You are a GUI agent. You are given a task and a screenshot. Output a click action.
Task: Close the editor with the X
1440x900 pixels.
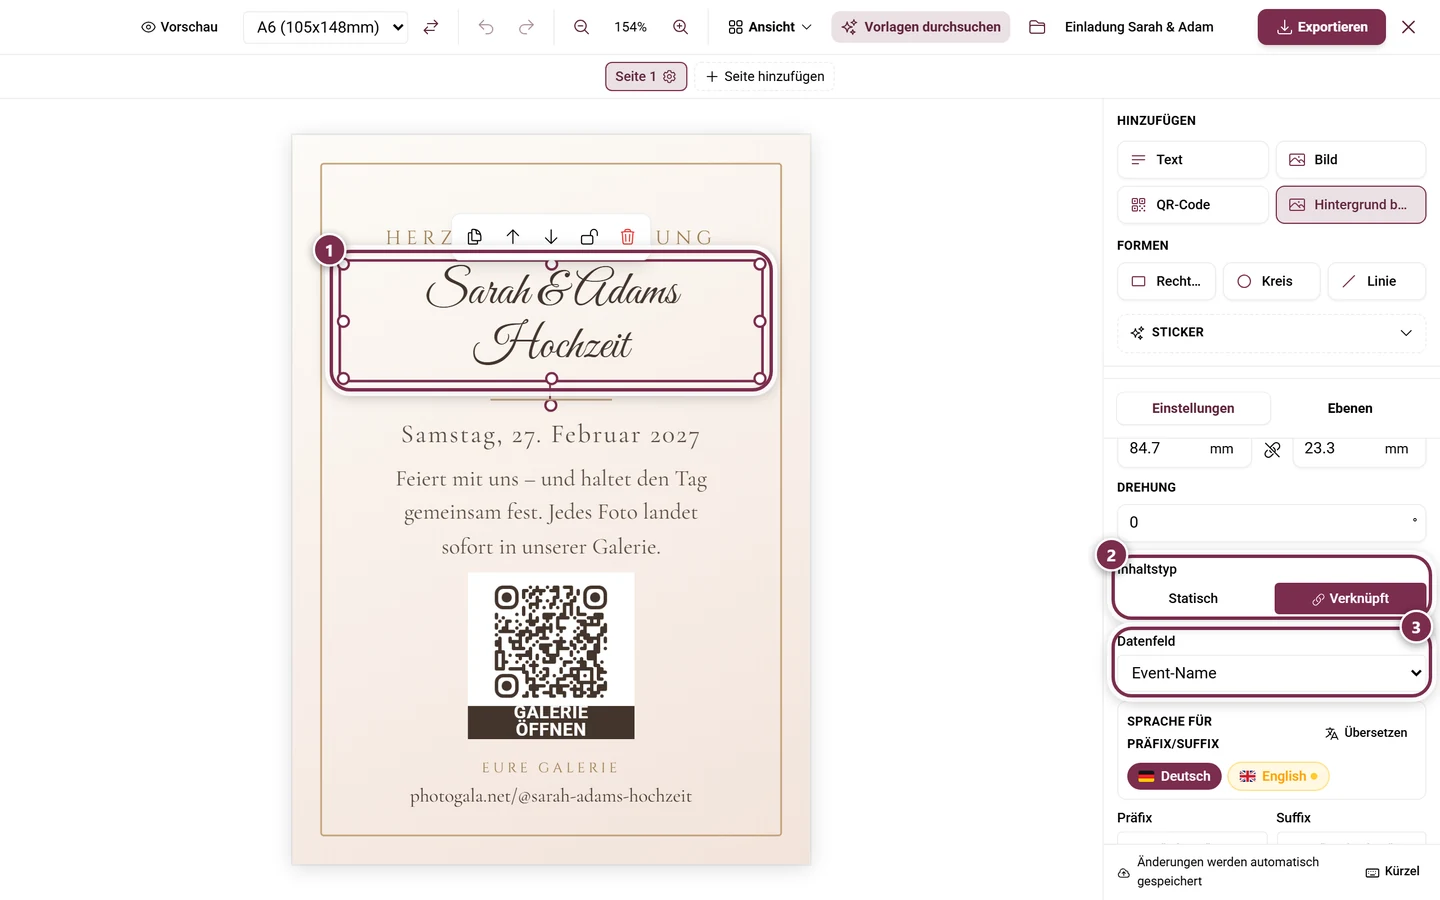pyautogui.click(x=1408, y=27)
